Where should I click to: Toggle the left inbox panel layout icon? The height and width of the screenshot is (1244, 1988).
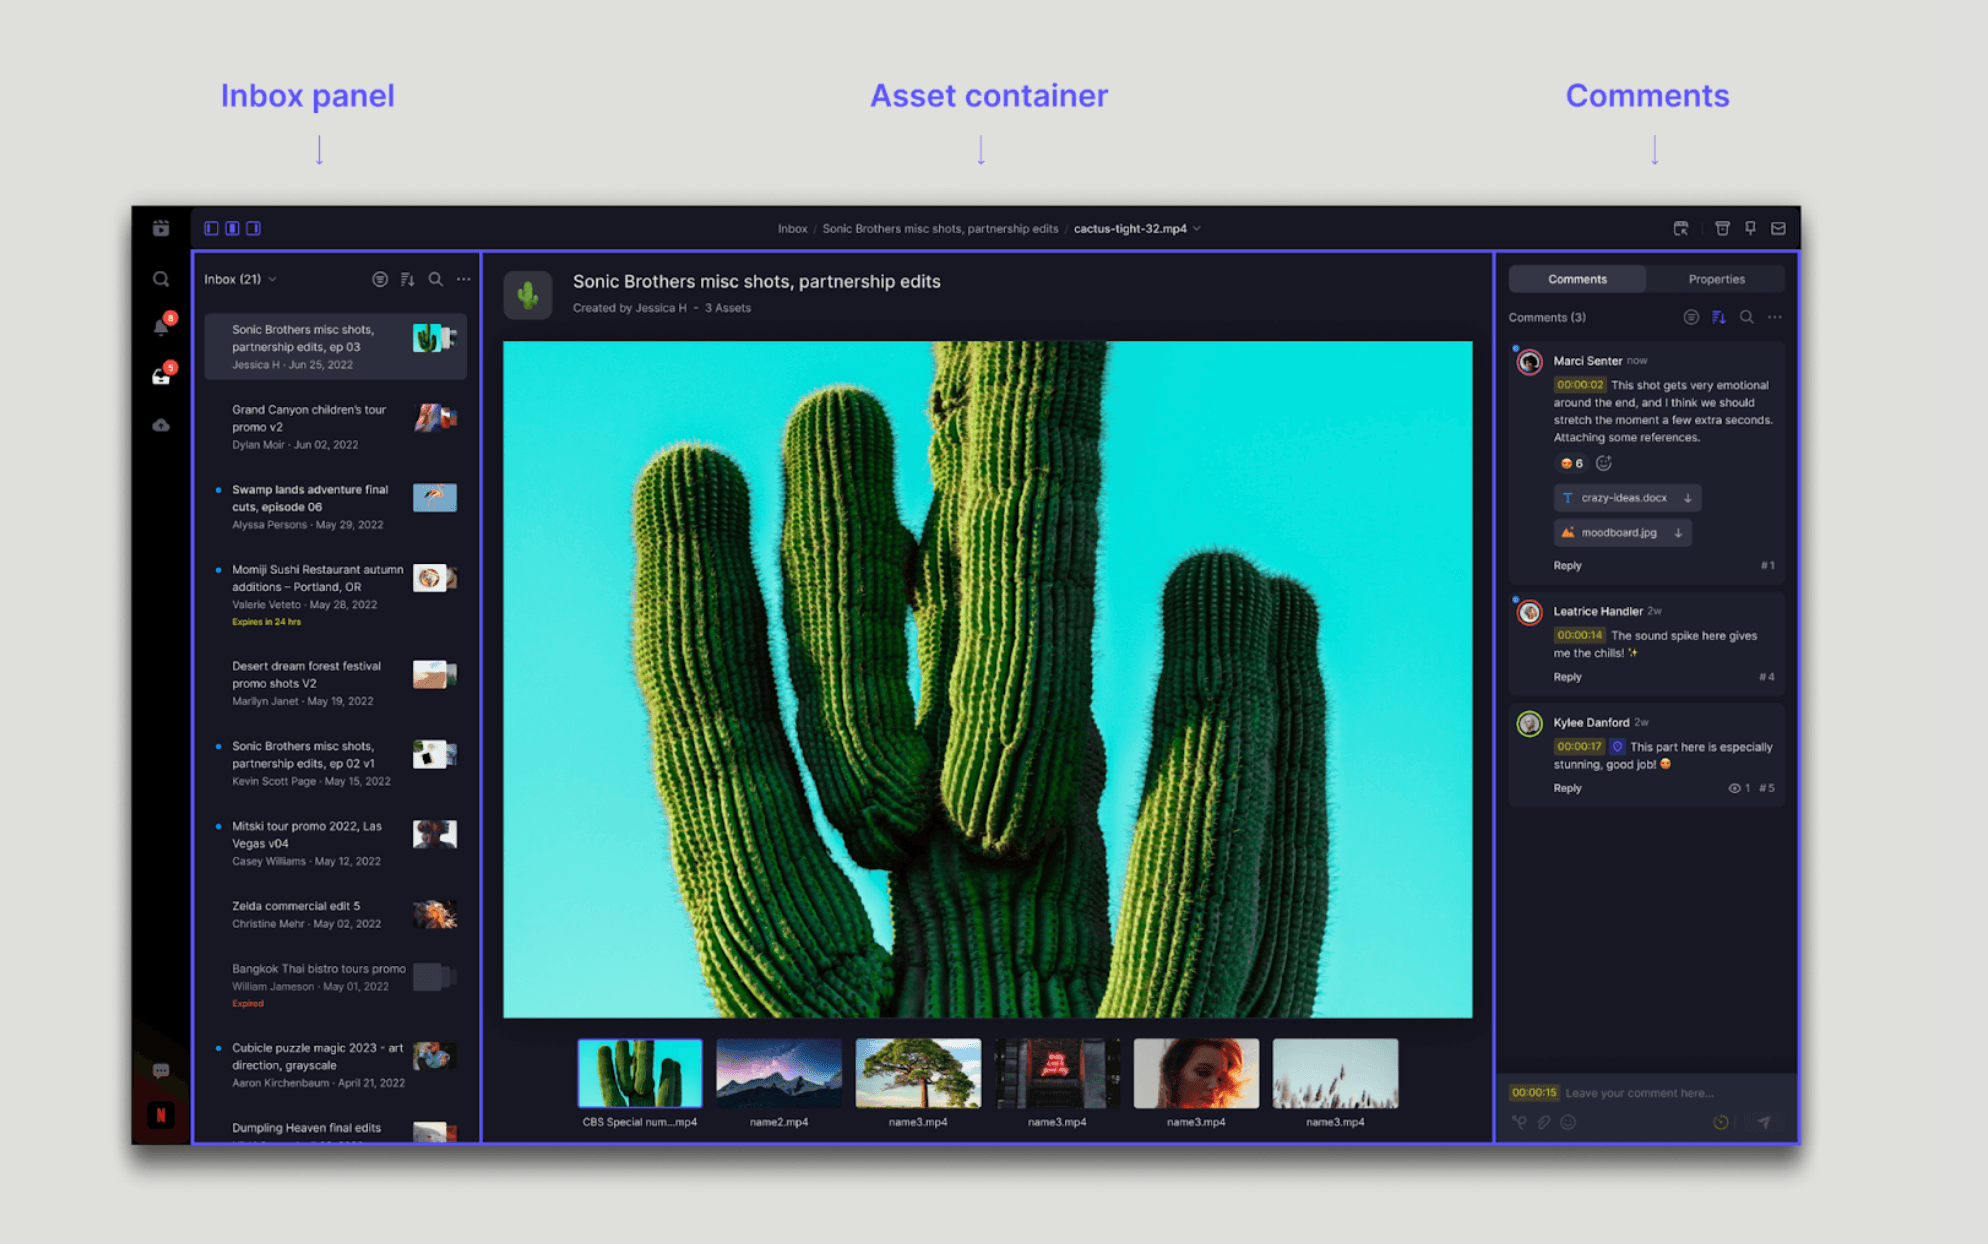[211, 228]
